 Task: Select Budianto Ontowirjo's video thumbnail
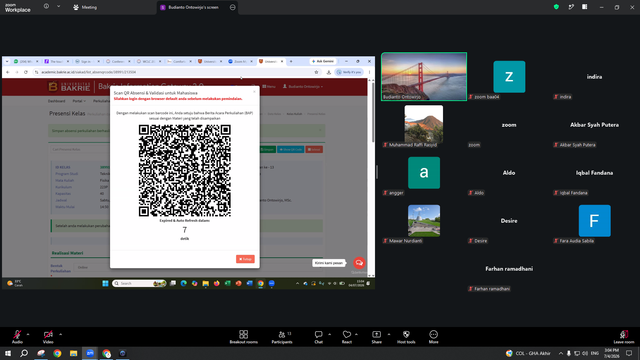tap(424, 76)
